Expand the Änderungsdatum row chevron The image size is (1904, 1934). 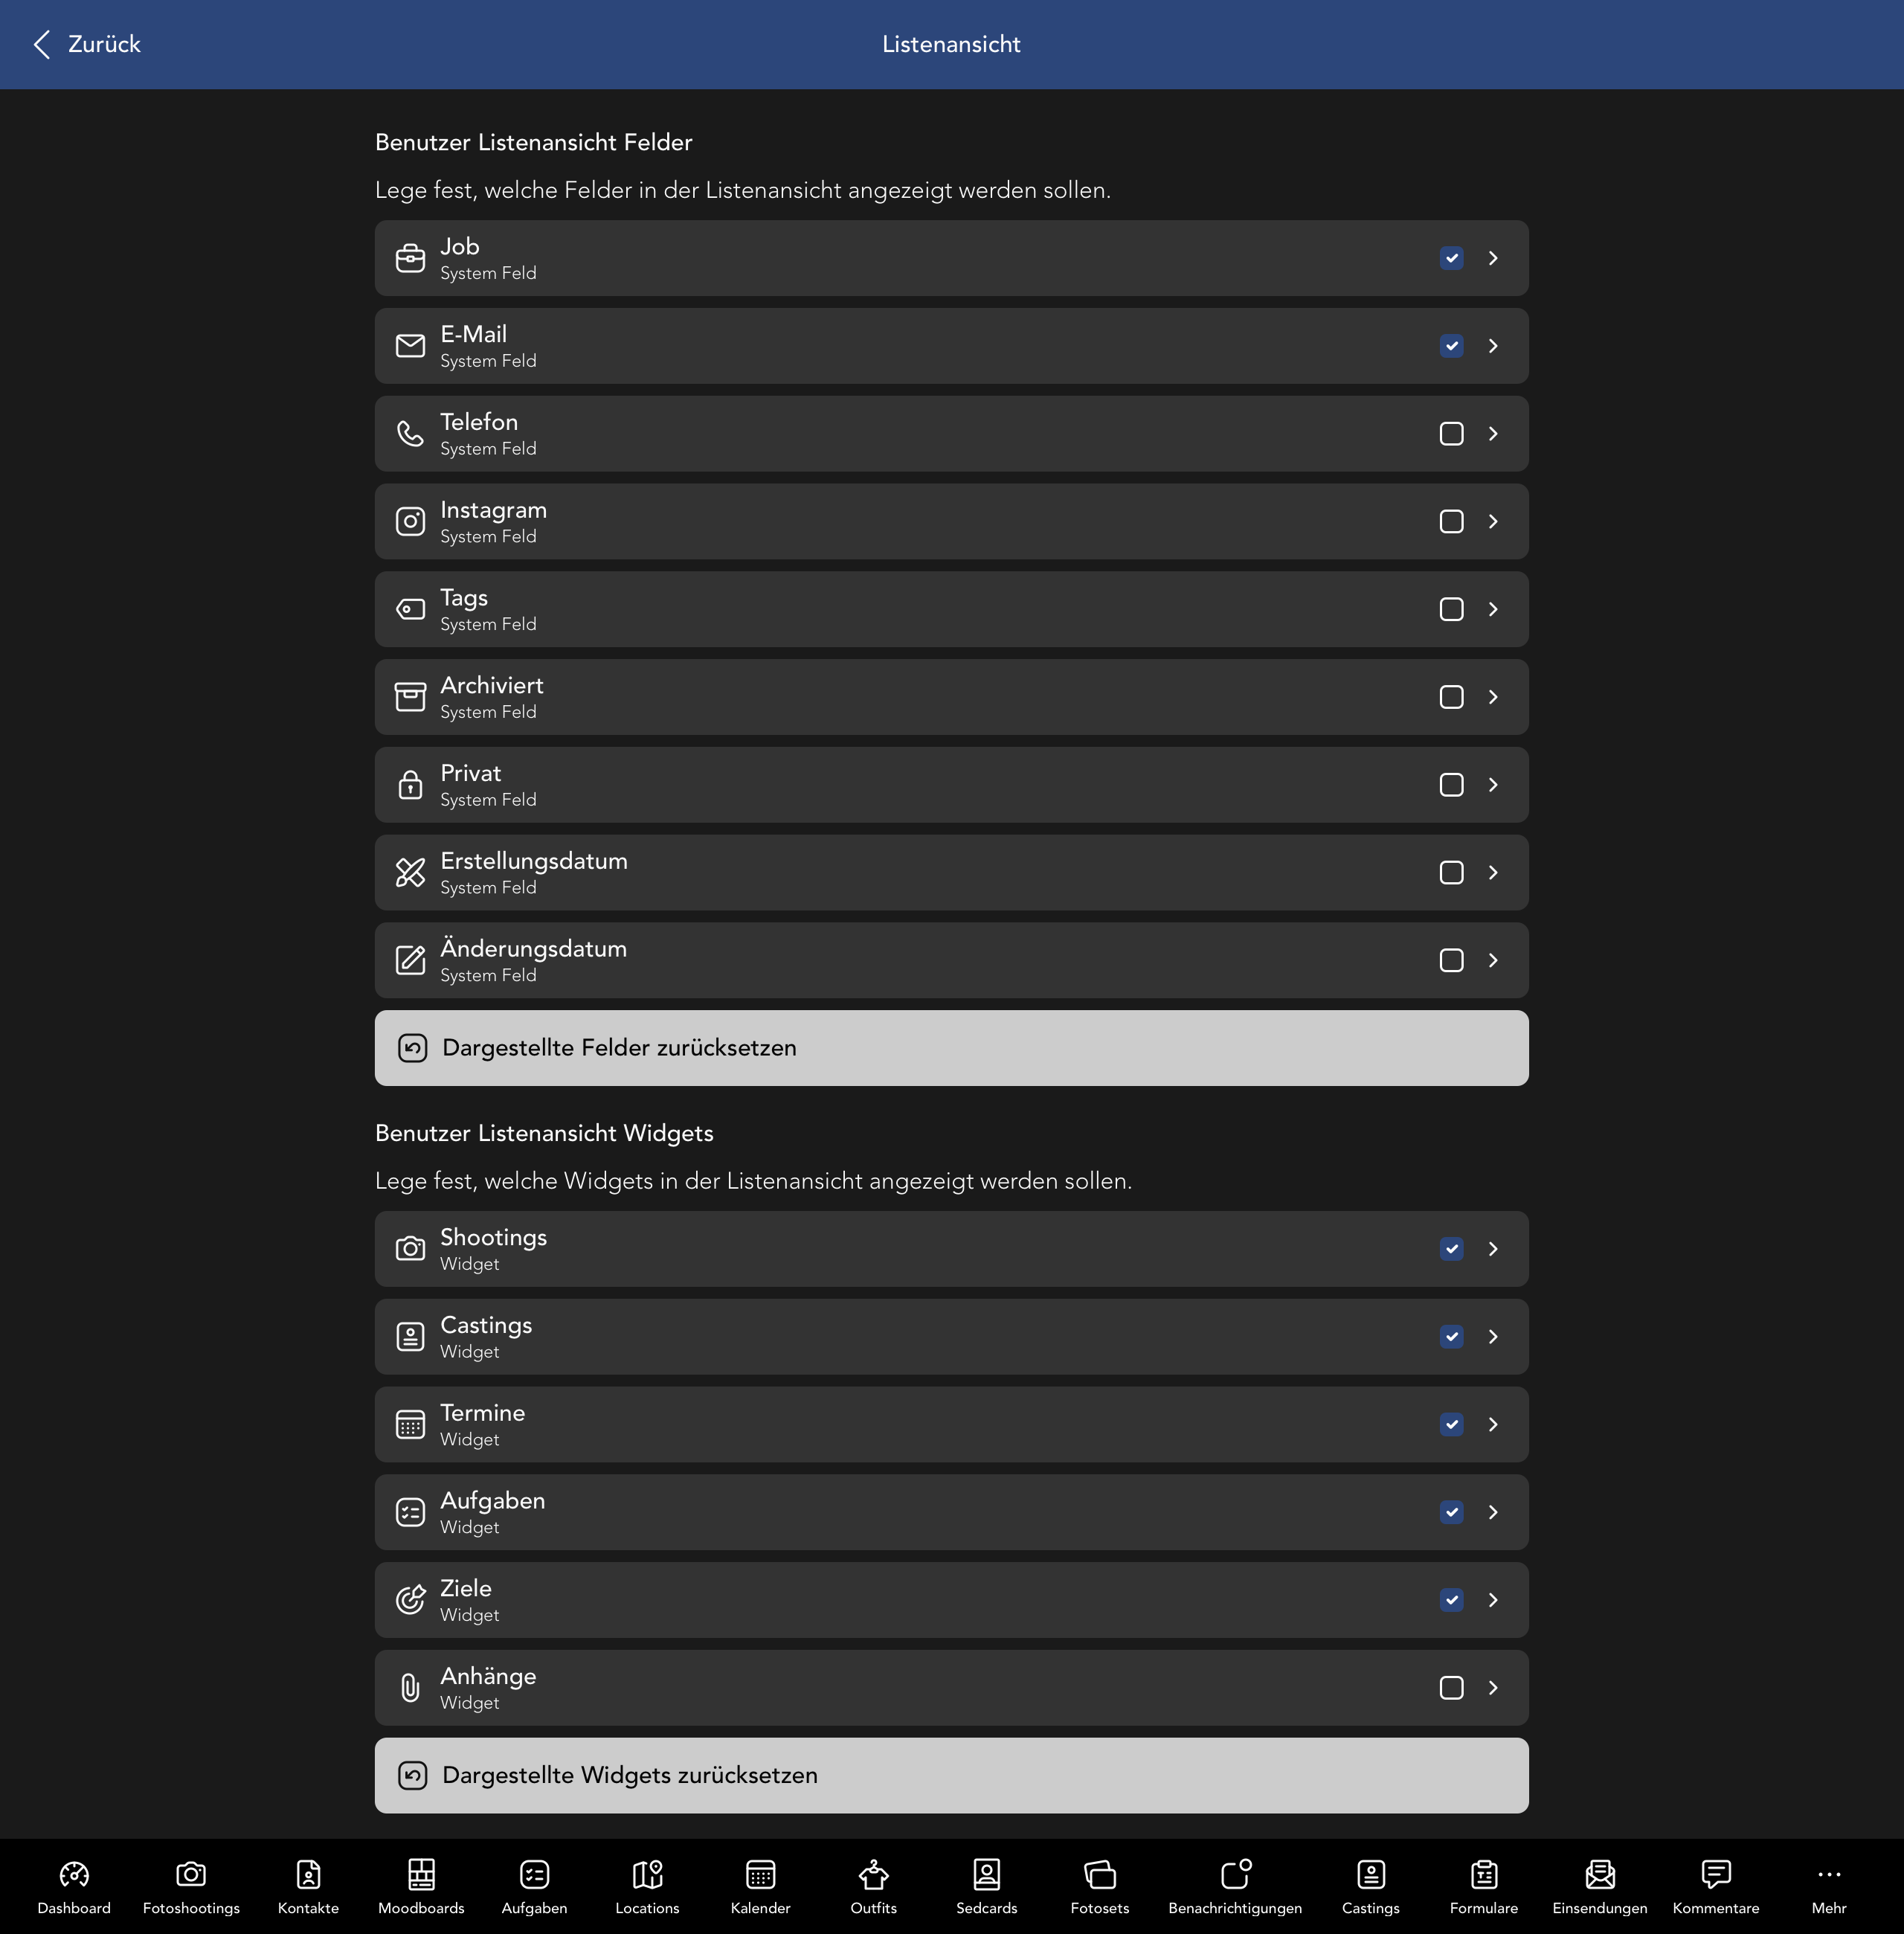pyautogui.click(x=1493, y=960)
